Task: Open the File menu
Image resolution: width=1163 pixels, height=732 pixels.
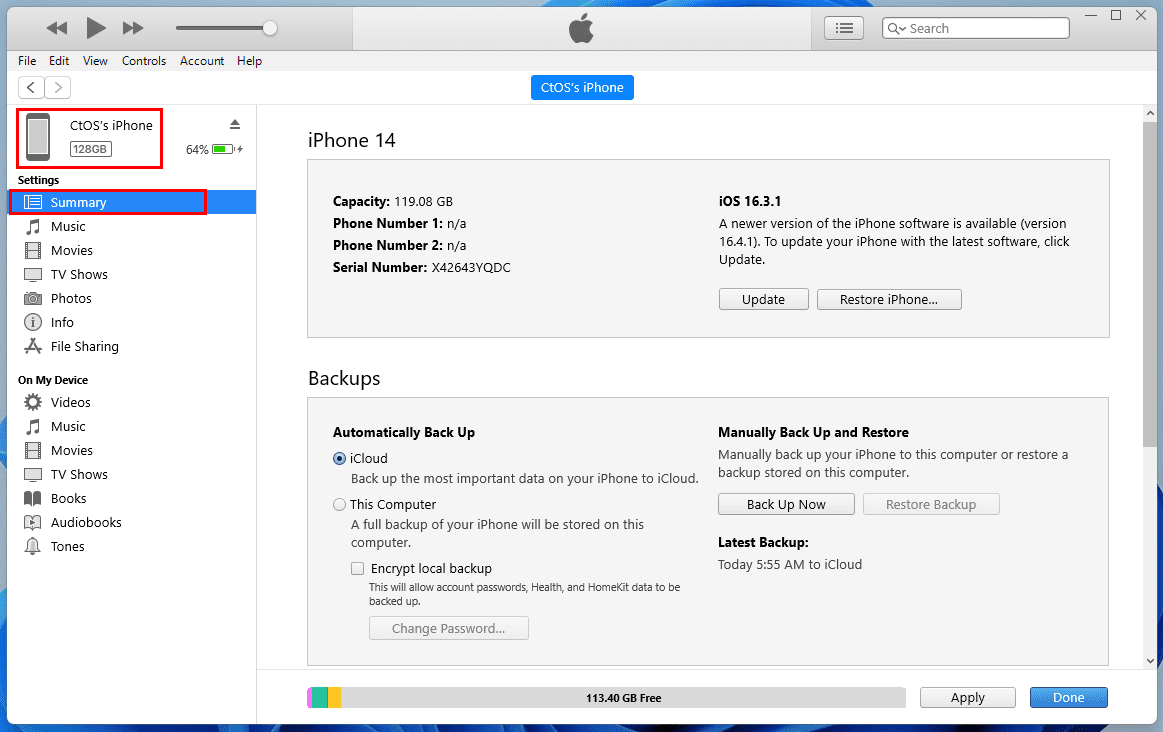Action: tap(27, 61)
